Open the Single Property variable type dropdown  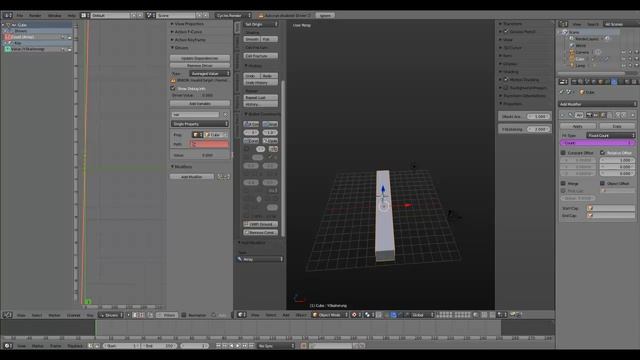(200, 124)
